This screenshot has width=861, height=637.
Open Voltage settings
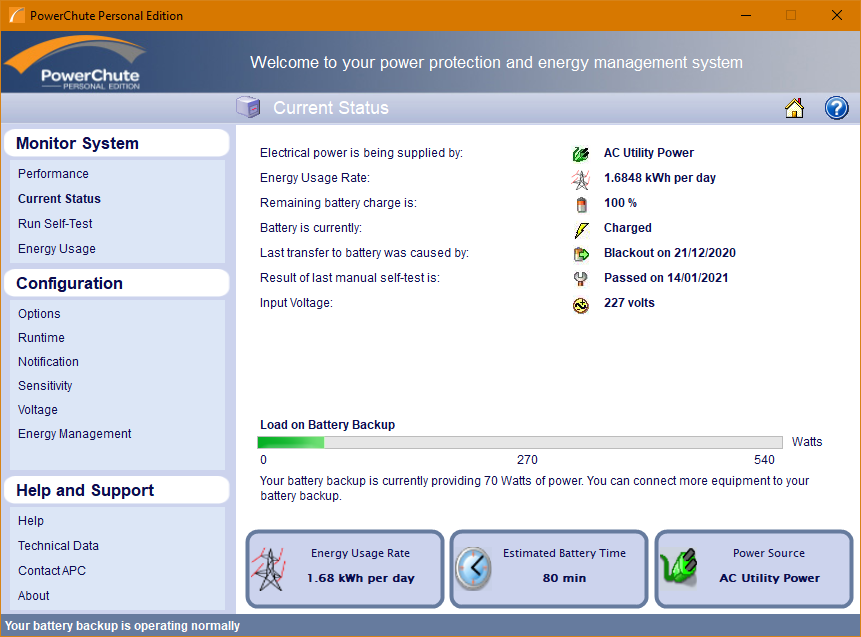point(37,410)
